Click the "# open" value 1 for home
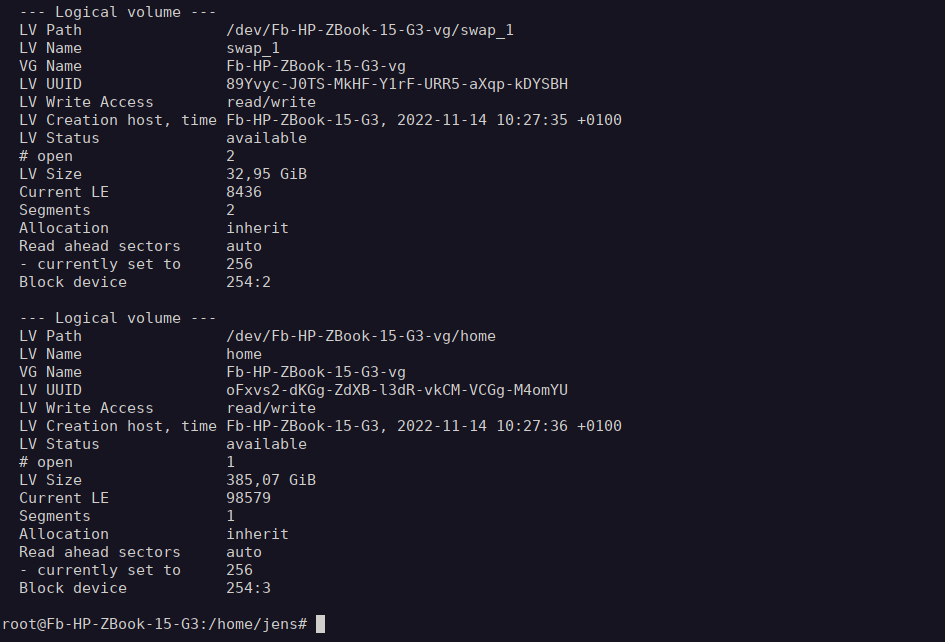Image resolution: width=945 pixels, height=642 pixels. coord(231,462)
